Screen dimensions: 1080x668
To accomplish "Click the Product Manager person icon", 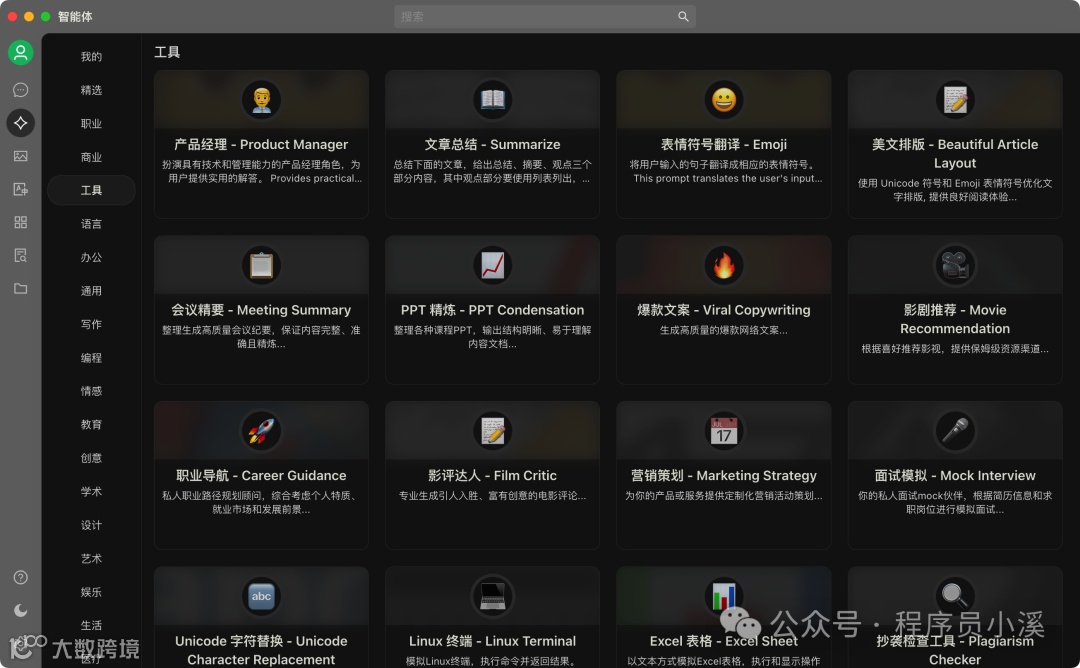I will pyautogui.click(x=261, y=100).
